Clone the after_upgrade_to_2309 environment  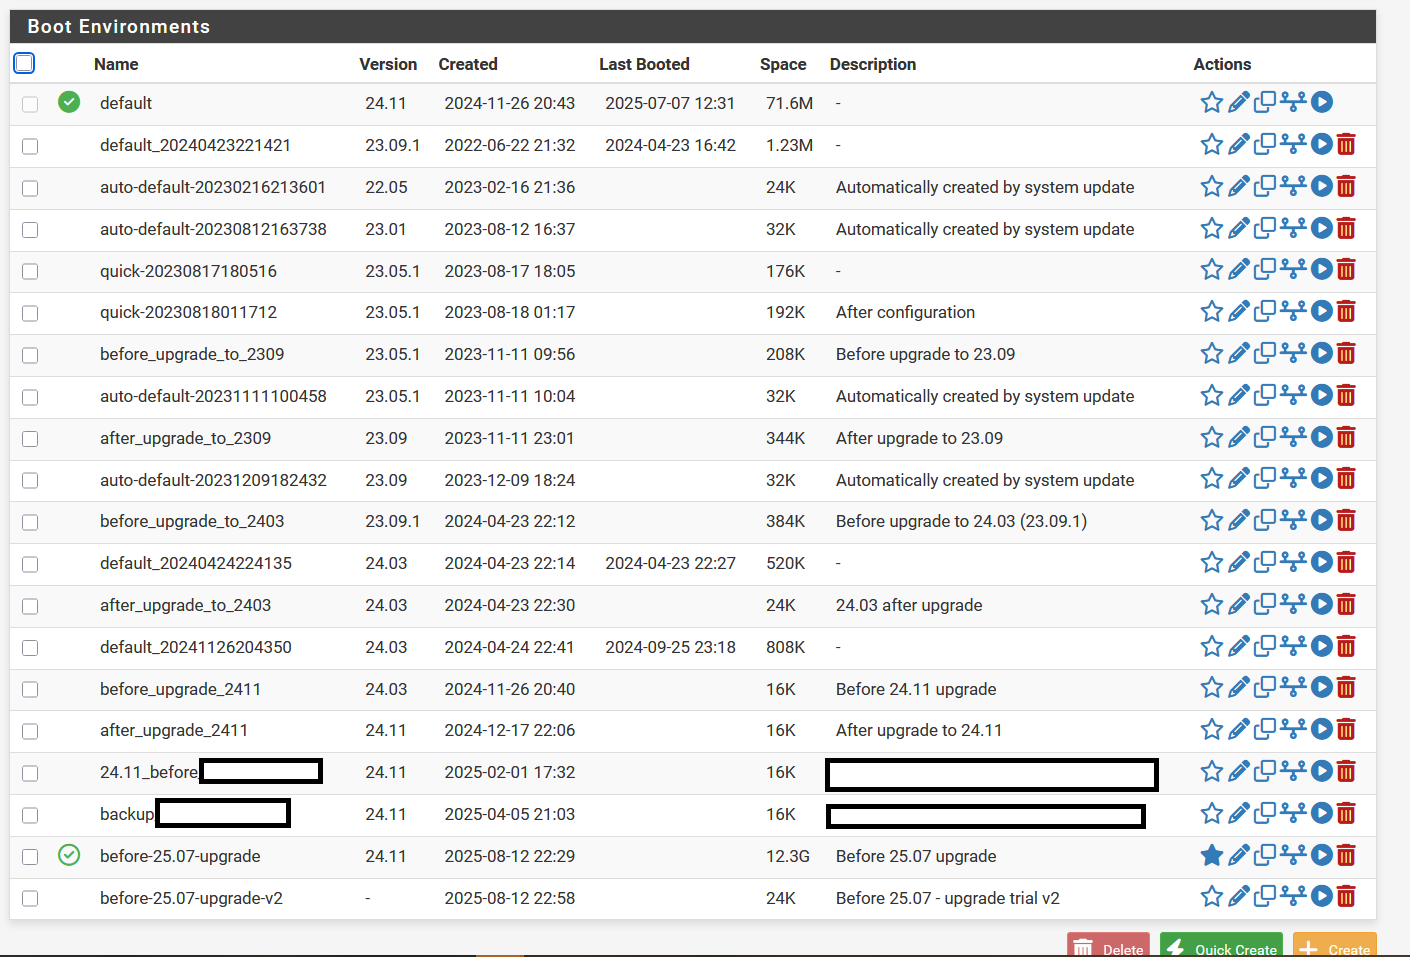pos(1265,437)
